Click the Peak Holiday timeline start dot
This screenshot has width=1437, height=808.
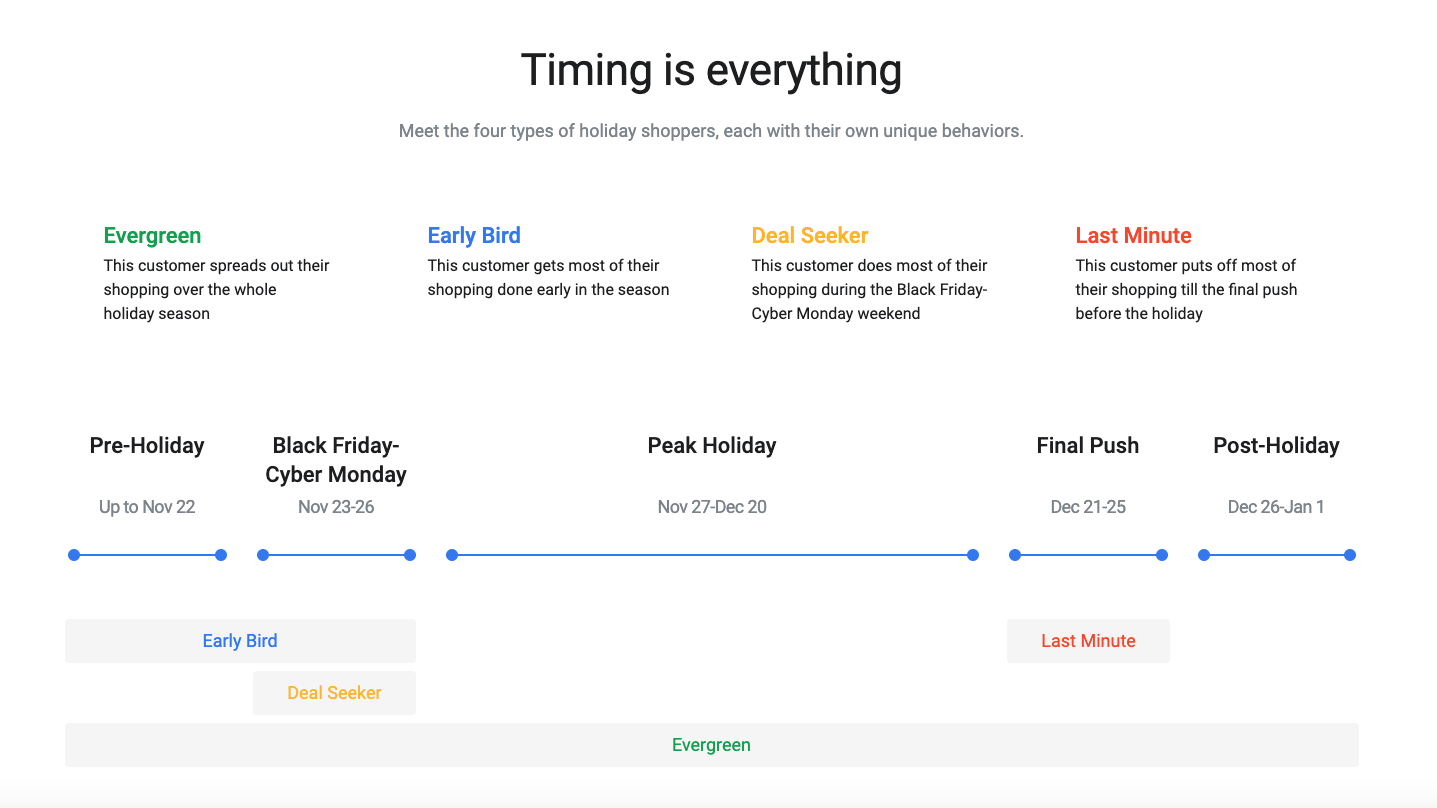pyautogui.click(x=452, y=555)
